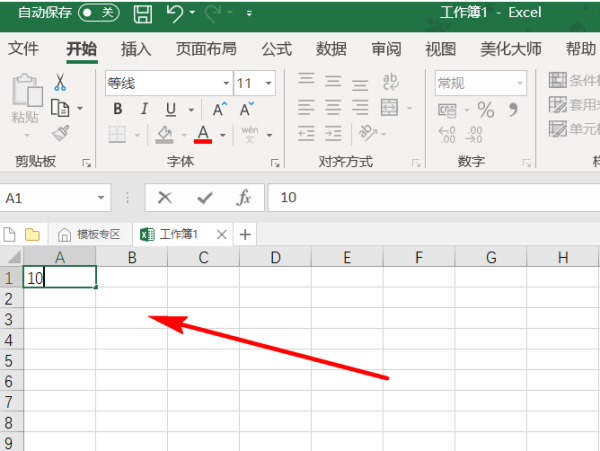Viewport: 600px width, 451px height.
Task: Select cell C3 in the worksheet
Action: click(x=203, y=319)
